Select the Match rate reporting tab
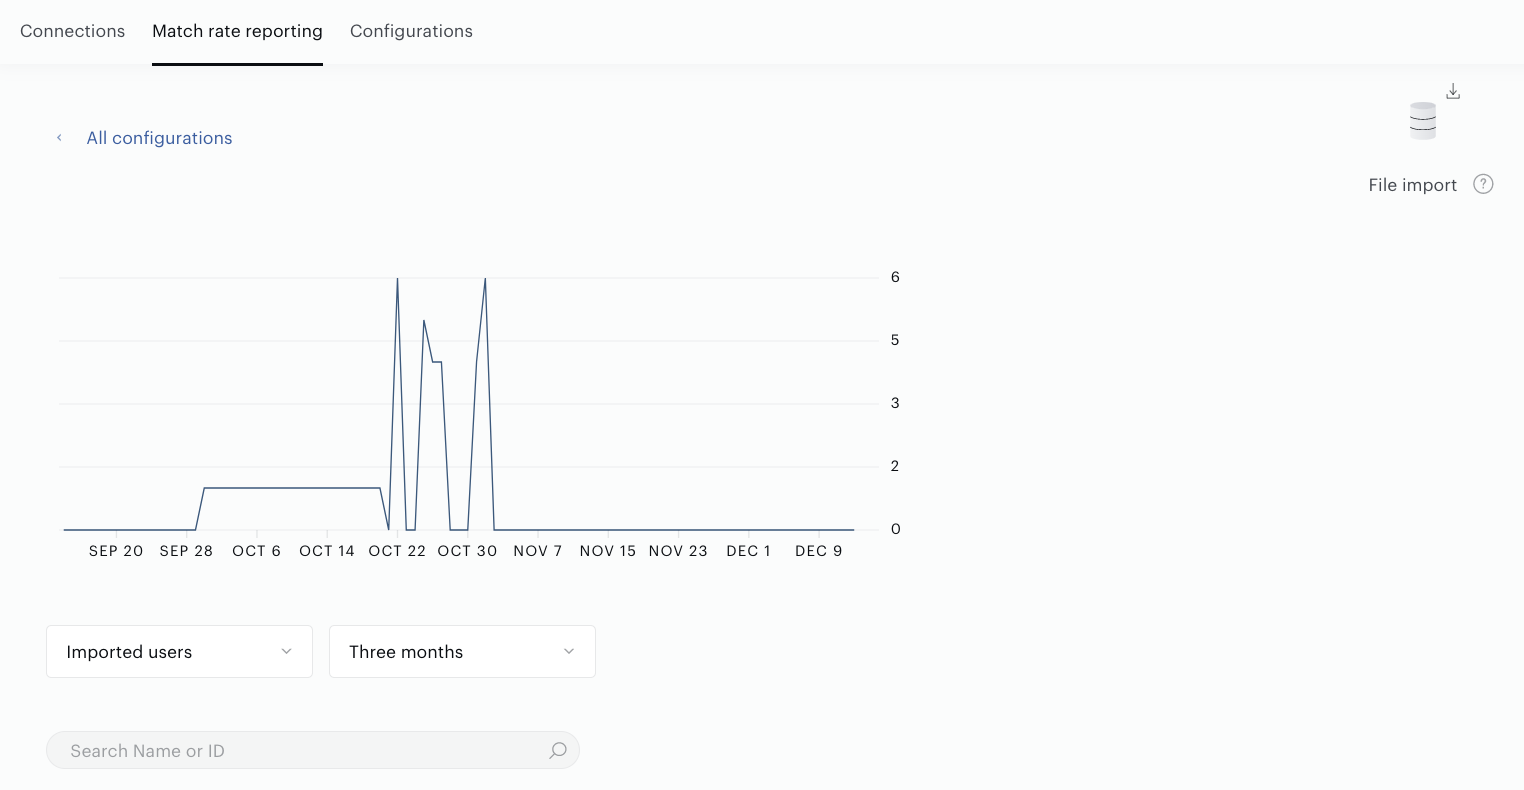This screenshot has width=1524, height=790. coord(237,31)
